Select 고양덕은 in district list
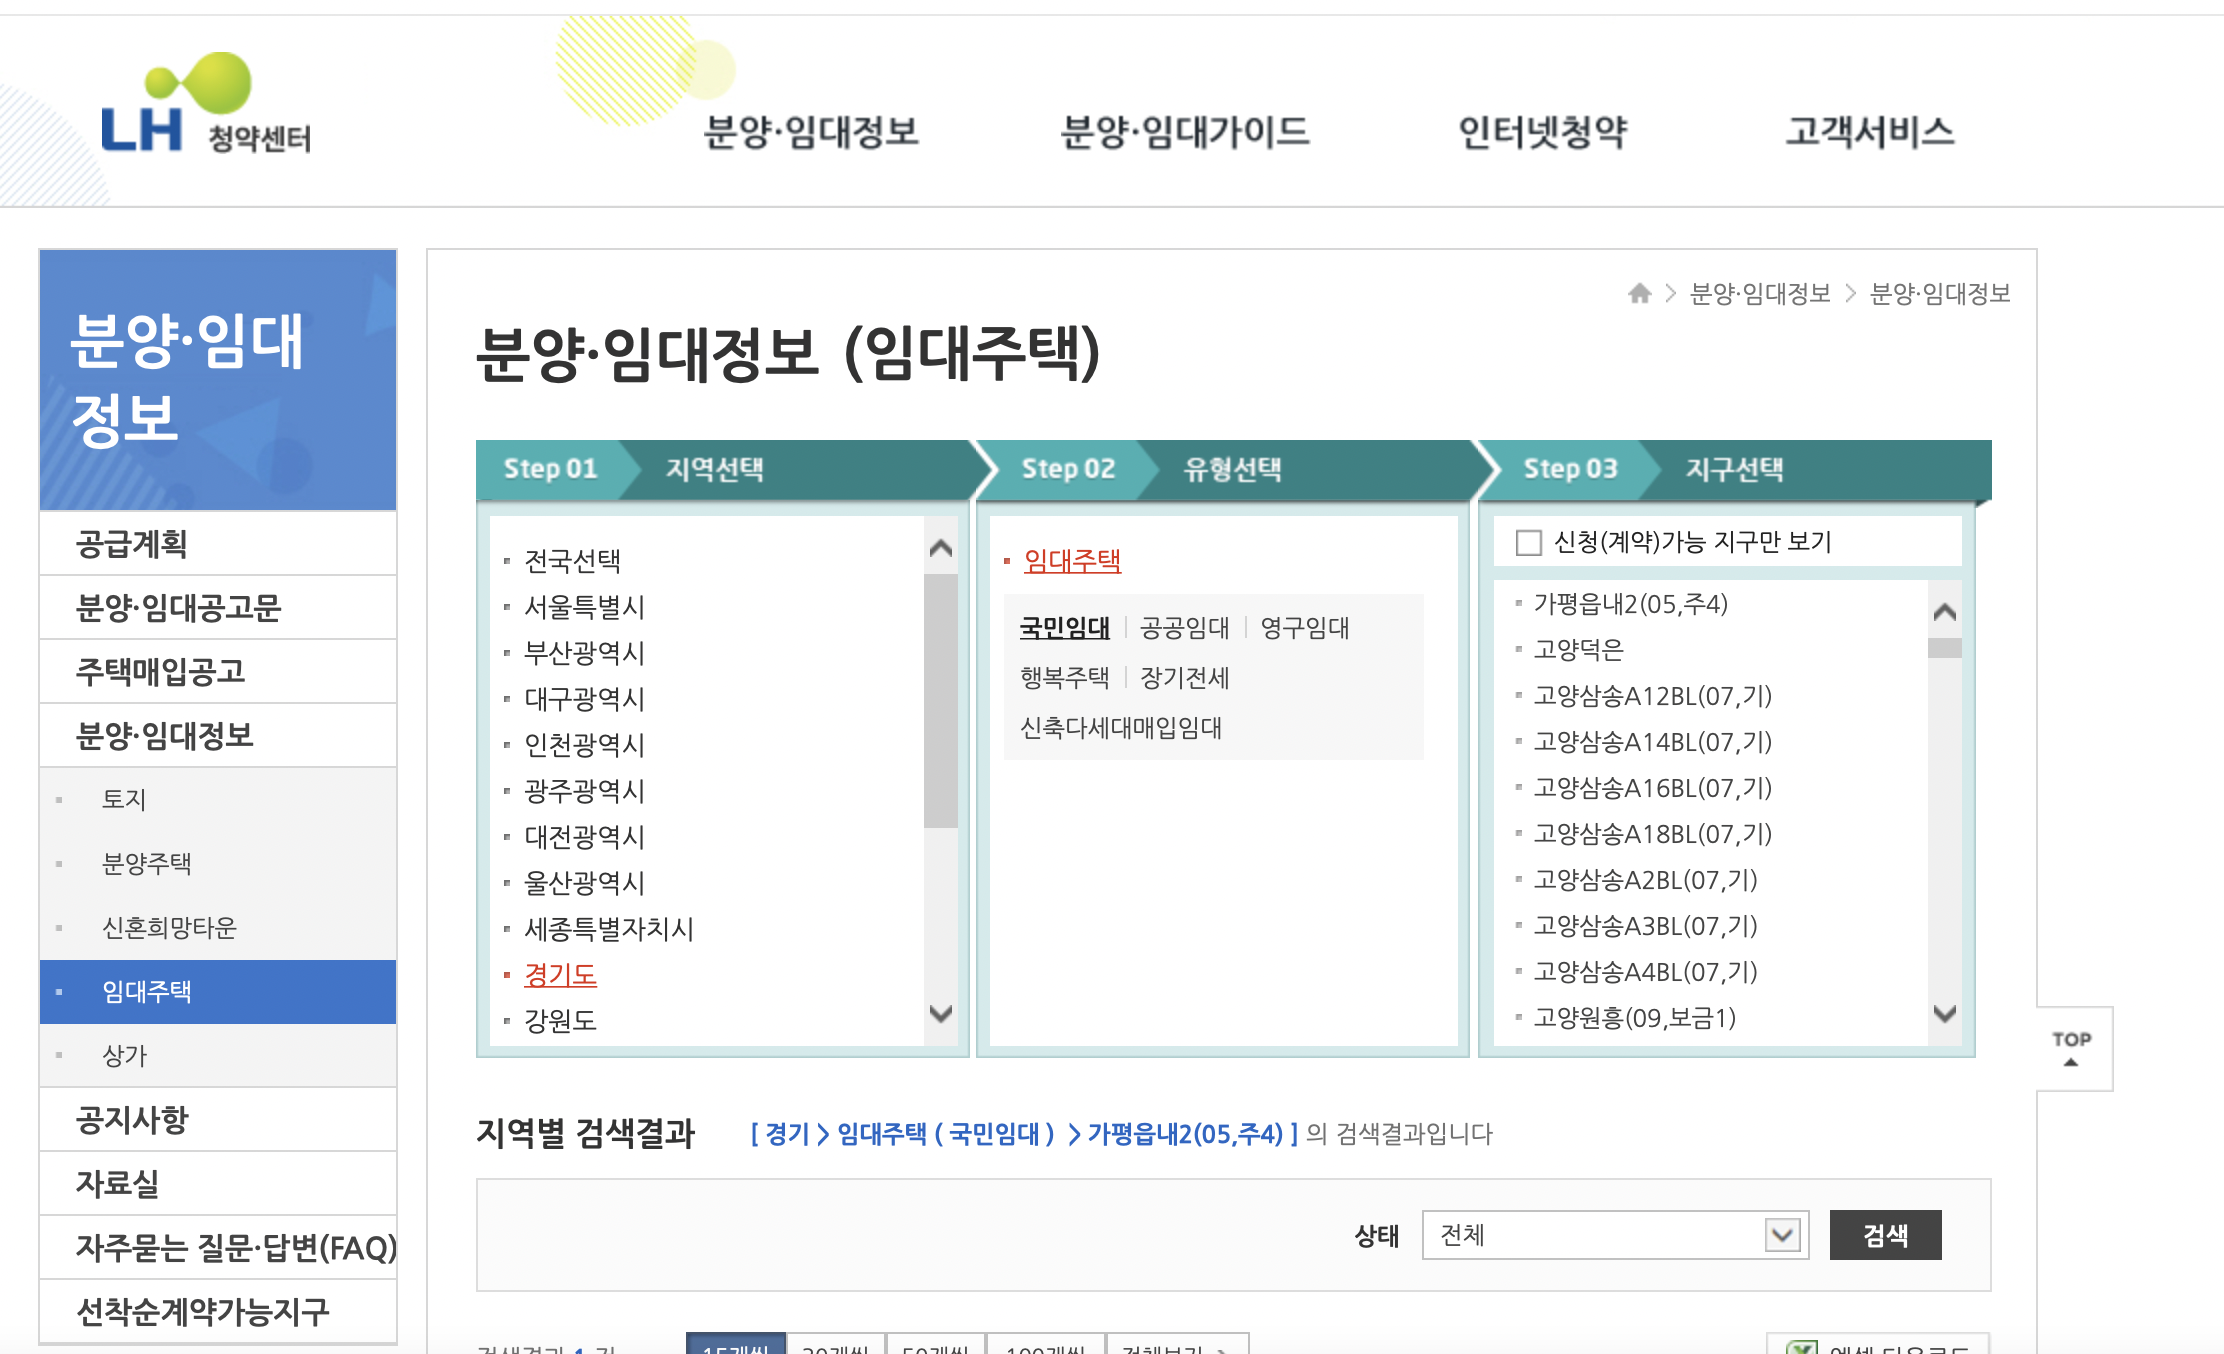 coord(1578,650)
